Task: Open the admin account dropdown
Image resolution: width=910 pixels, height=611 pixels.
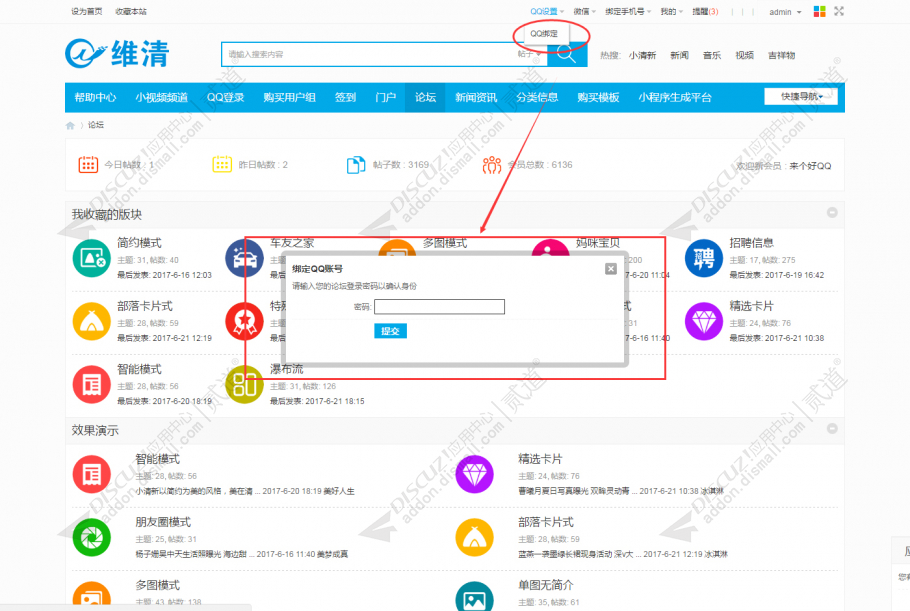Action: tap(785, 12)
